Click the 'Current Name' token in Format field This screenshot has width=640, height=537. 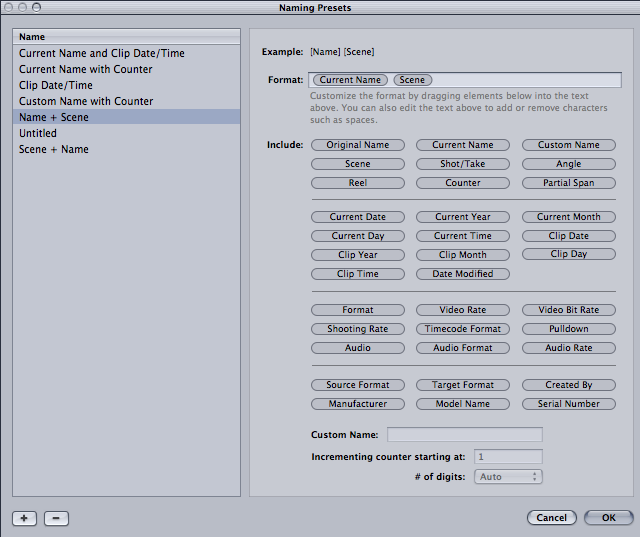click(350, 80)
